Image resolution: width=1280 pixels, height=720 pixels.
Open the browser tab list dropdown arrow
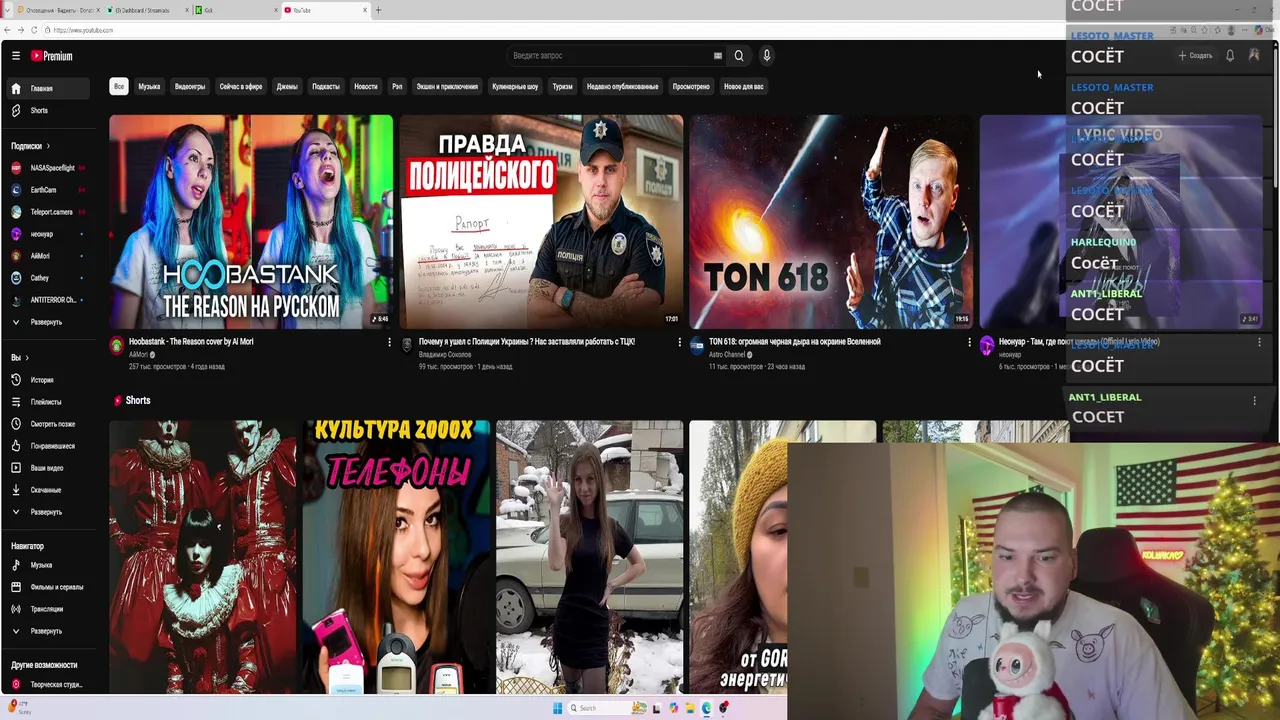(7, 10)
